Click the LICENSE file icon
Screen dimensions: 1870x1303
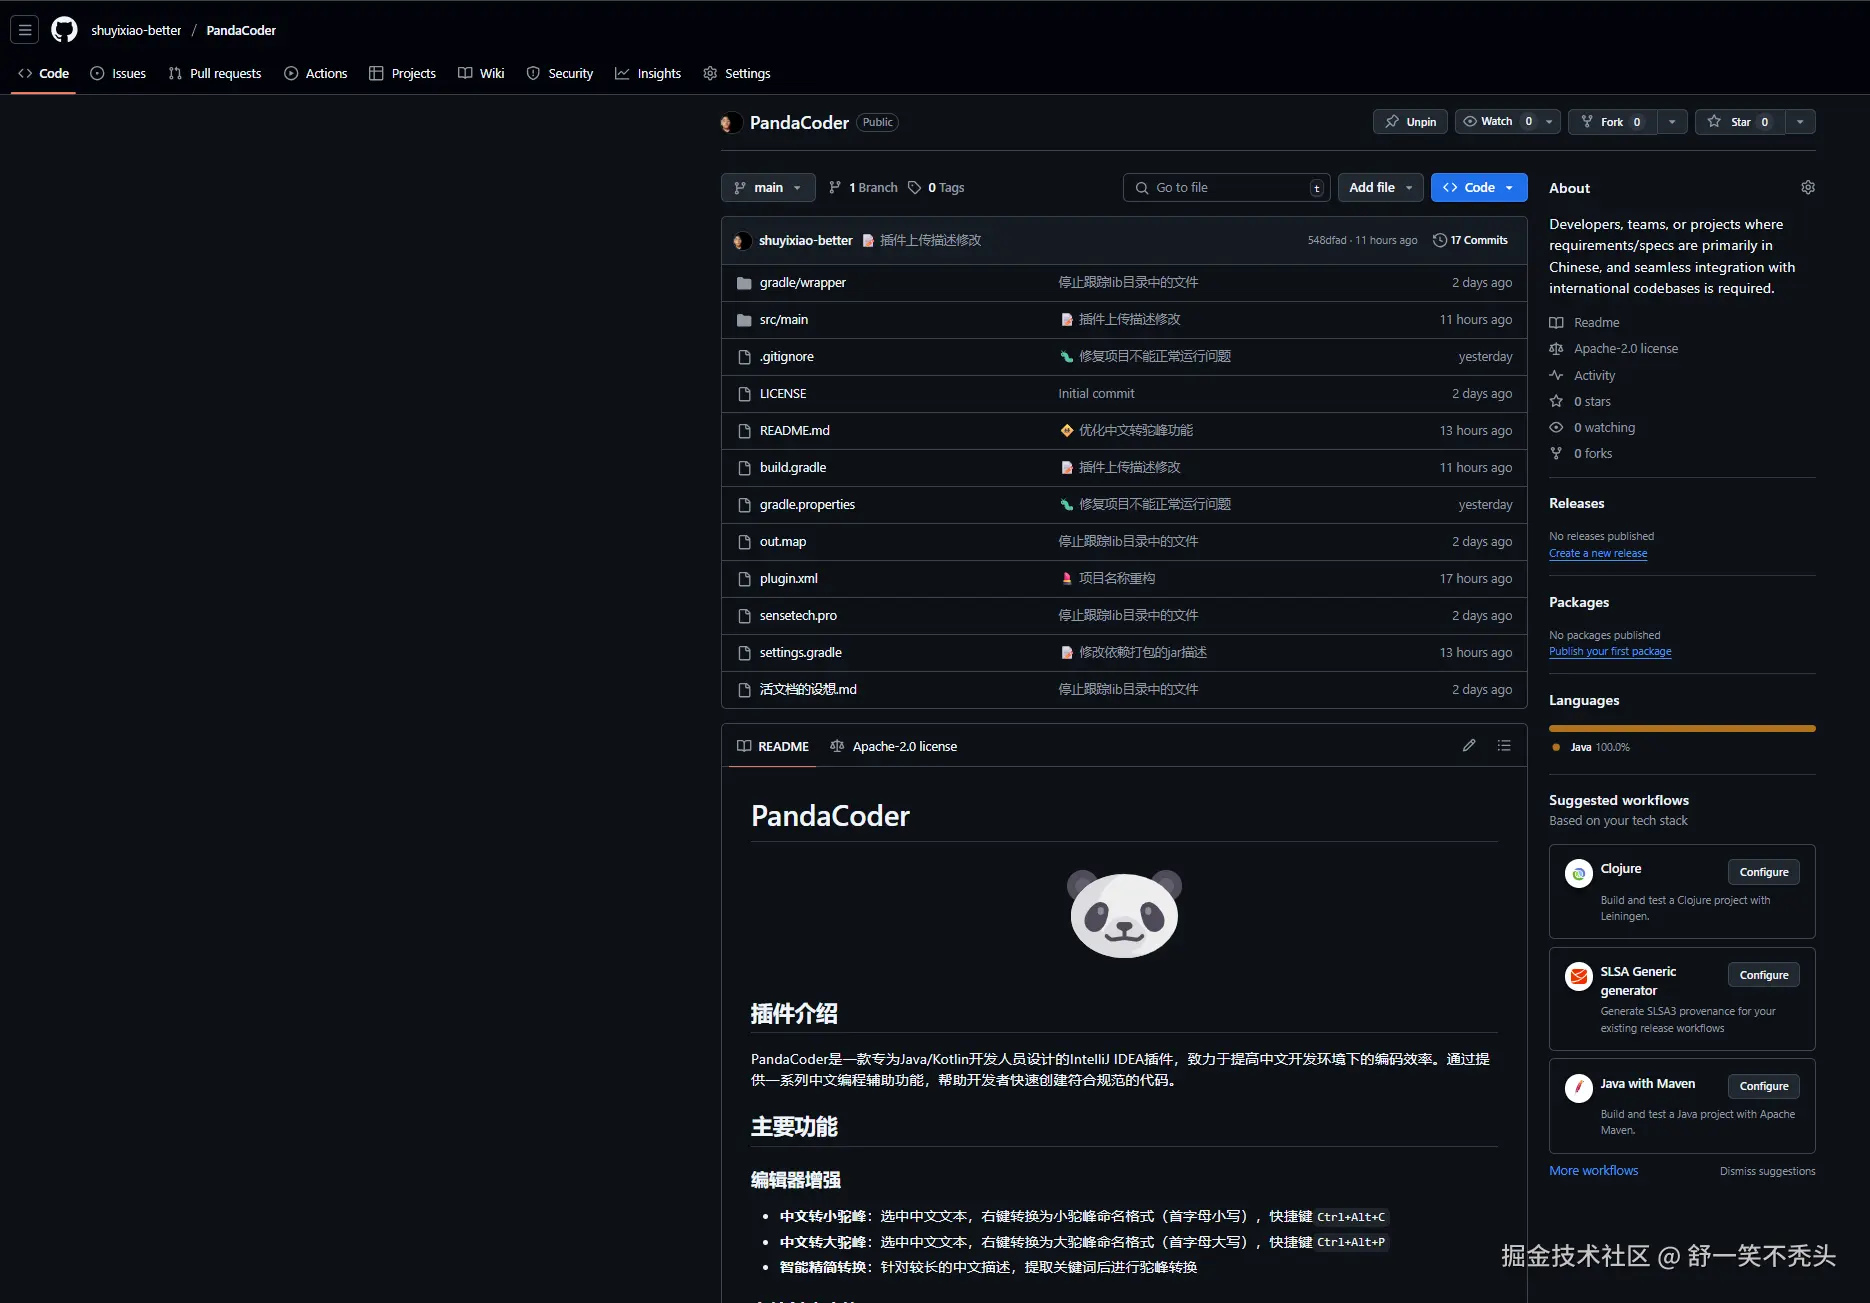[744, 394]
